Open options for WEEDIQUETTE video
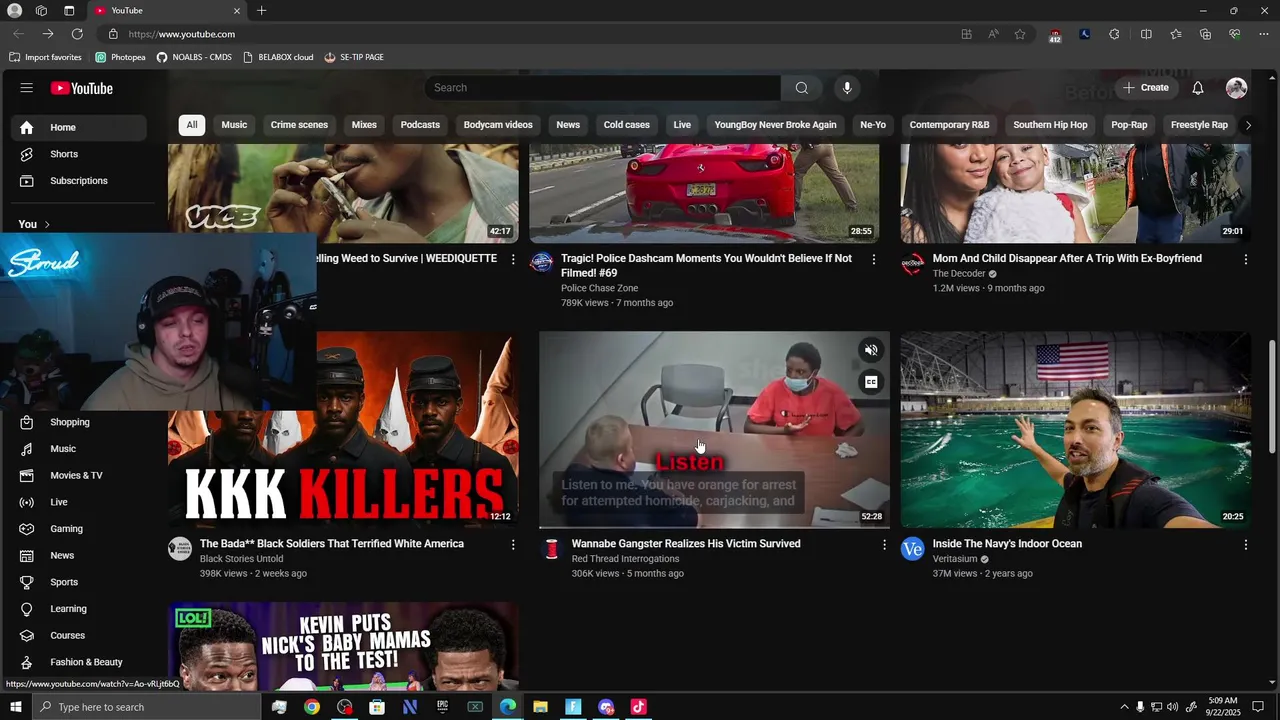This screenshot has height=720, width=1280. pyautogui.click(x=513, y=259)
